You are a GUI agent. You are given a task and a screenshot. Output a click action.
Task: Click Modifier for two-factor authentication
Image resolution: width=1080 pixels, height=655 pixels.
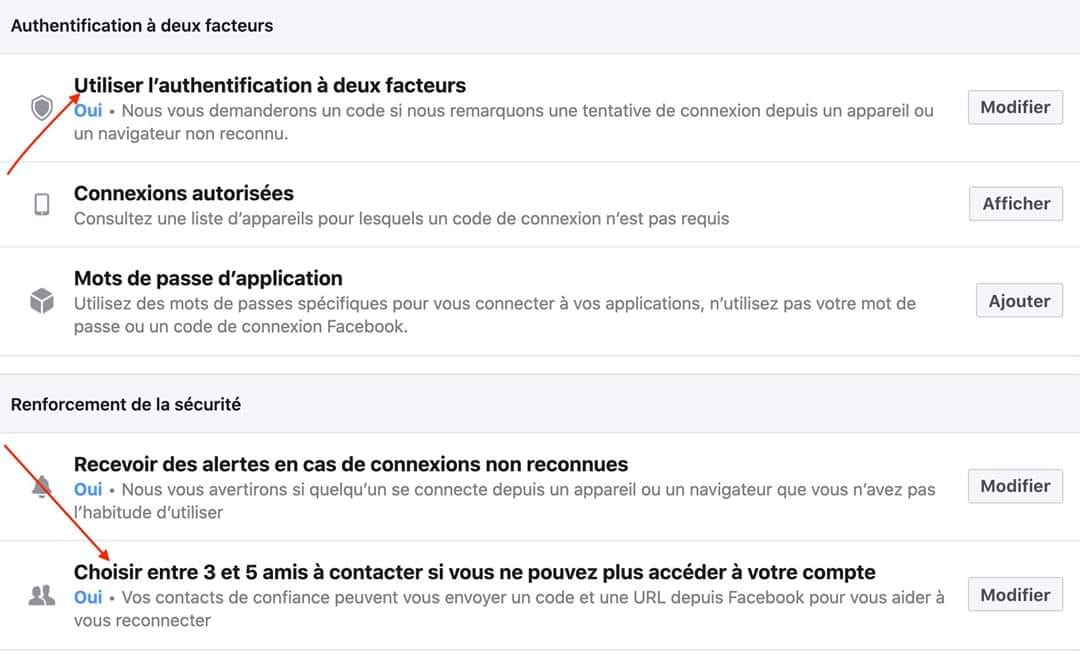1015,107
